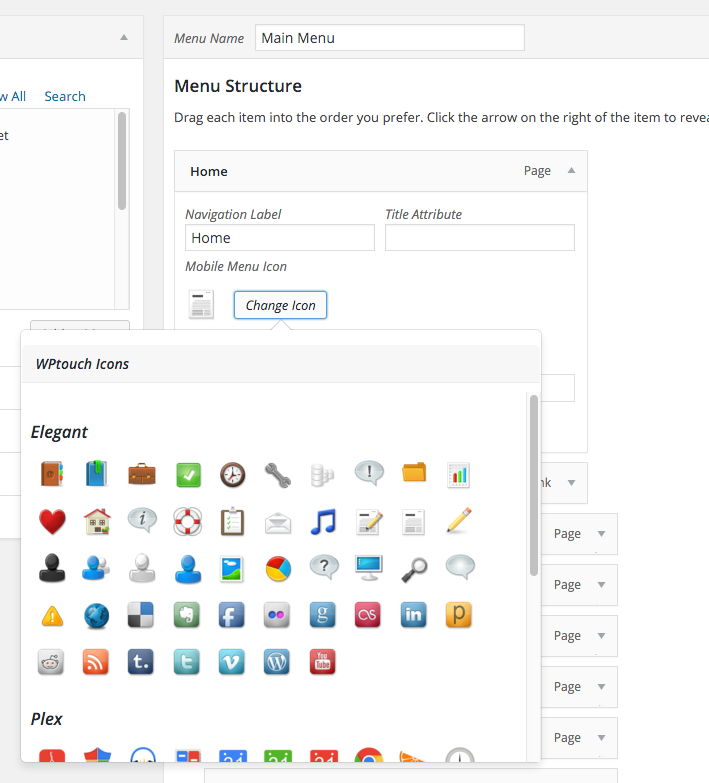
Task: Pick the Google g icon
Action: [323, 615]
